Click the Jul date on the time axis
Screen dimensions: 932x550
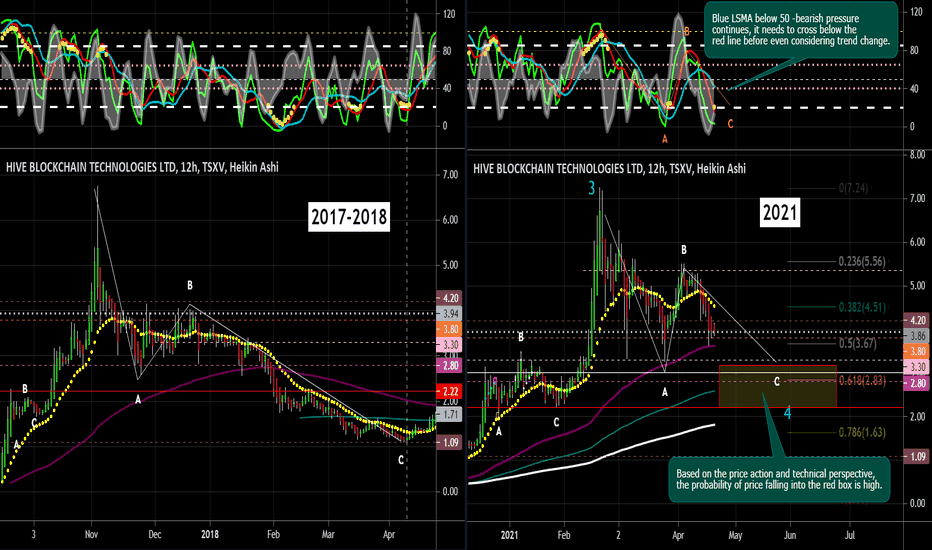(x=850, y=535)
